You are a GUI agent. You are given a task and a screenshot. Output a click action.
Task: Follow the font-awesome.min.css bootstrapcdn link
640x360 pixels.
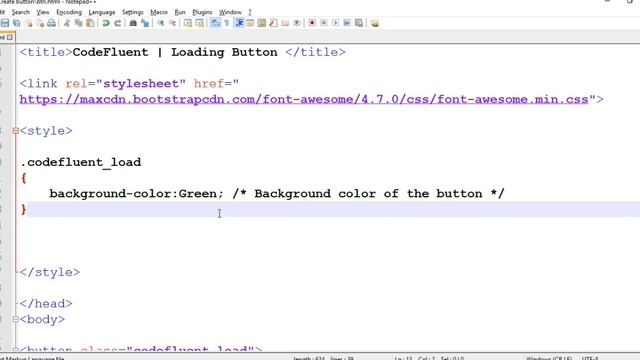coord(304,99)
